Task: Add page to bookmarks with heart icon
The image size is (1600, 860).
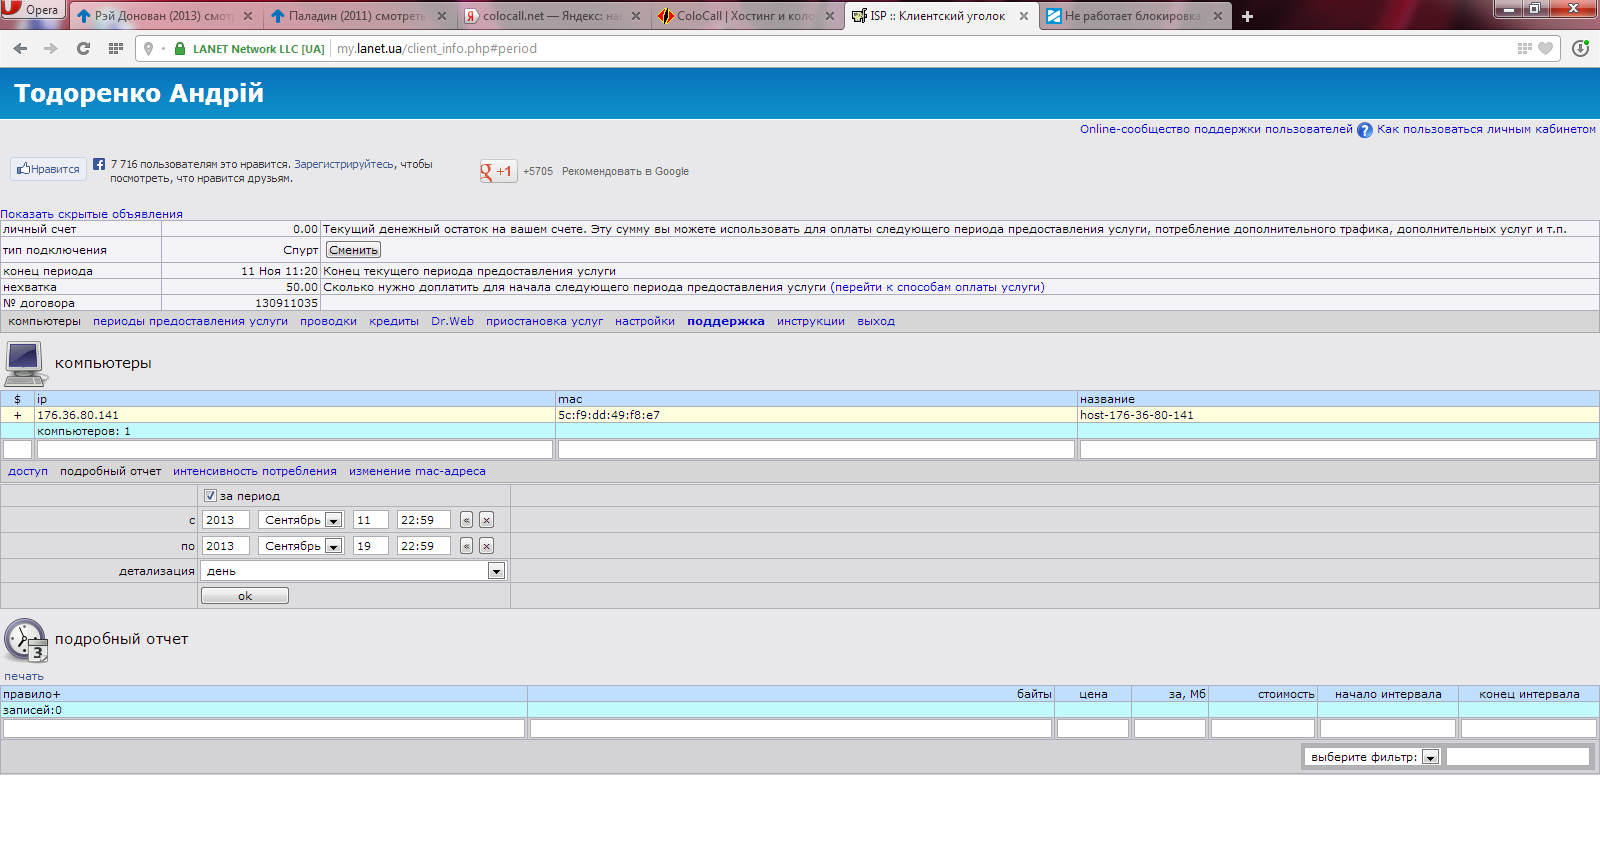Action: (1545, 48)
